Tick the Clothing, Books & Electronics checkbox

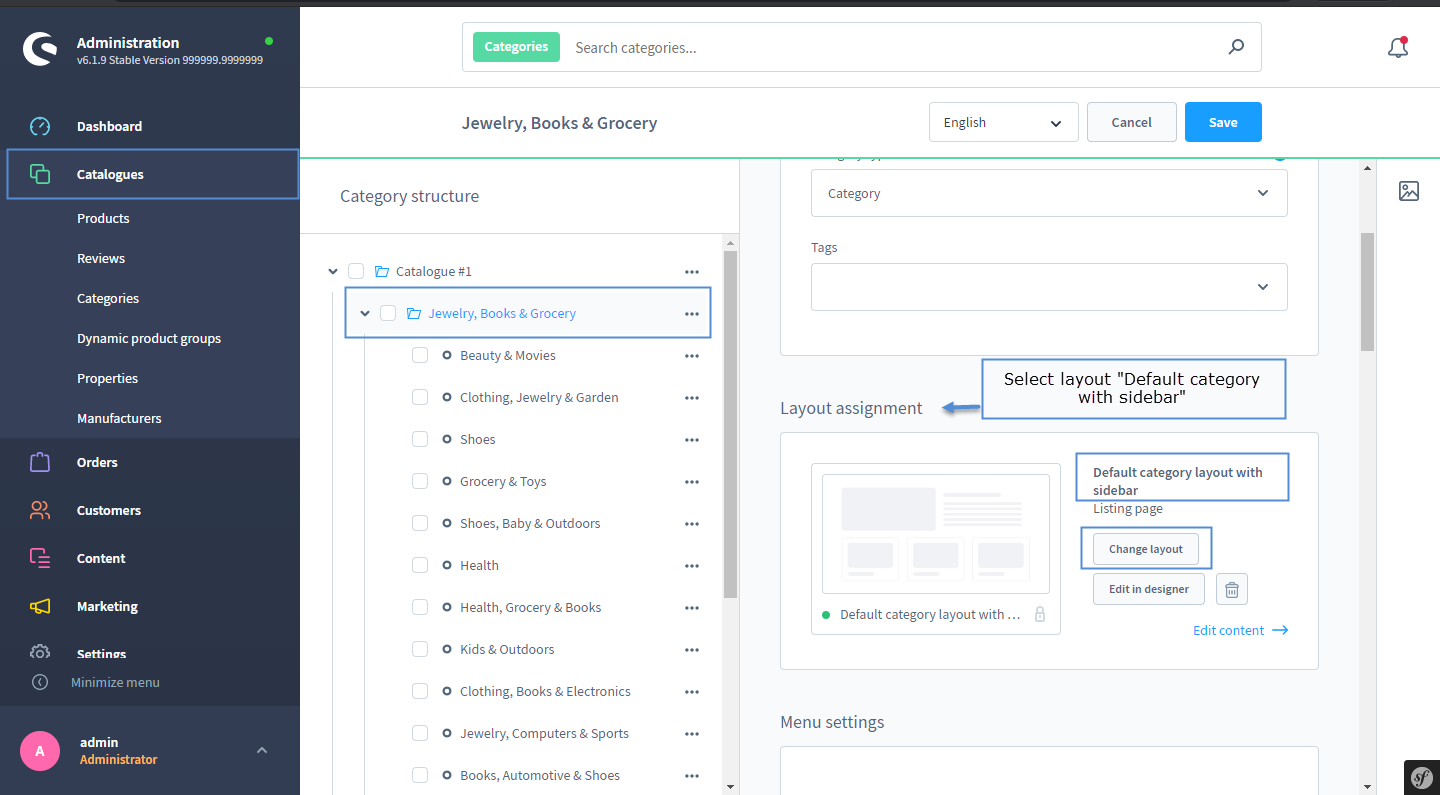point(420,691)
